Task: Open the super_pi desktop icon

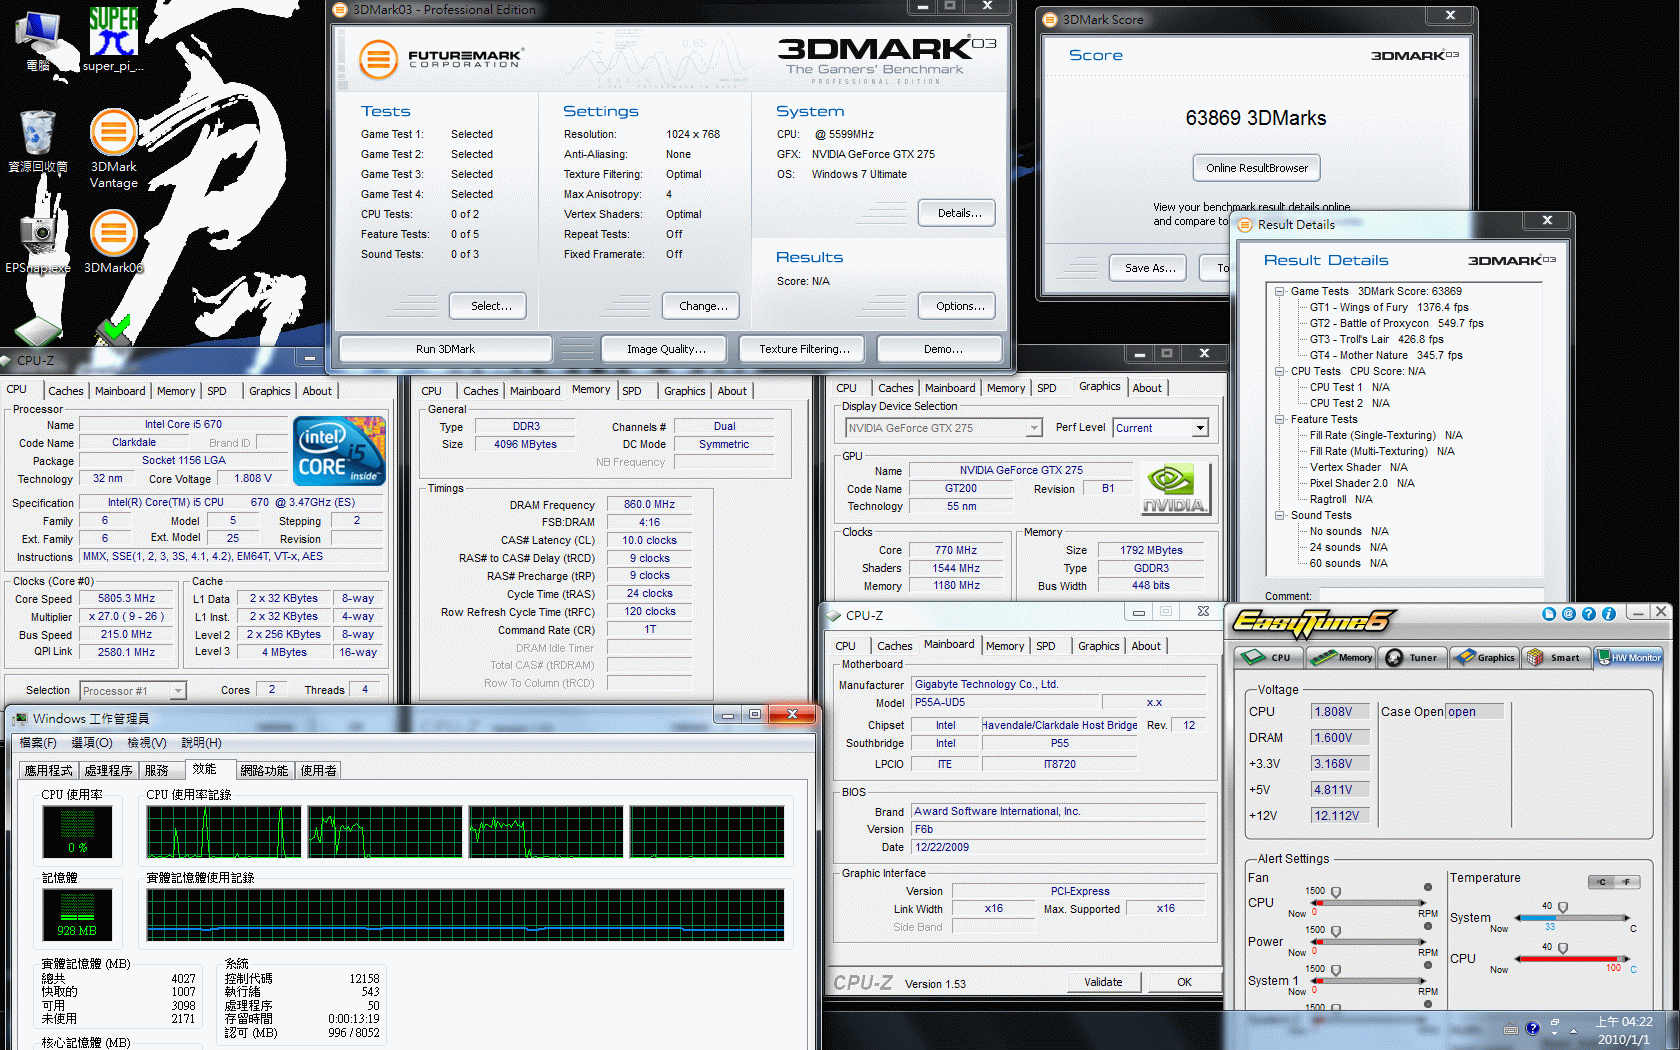Action: (x=113, y=38)
